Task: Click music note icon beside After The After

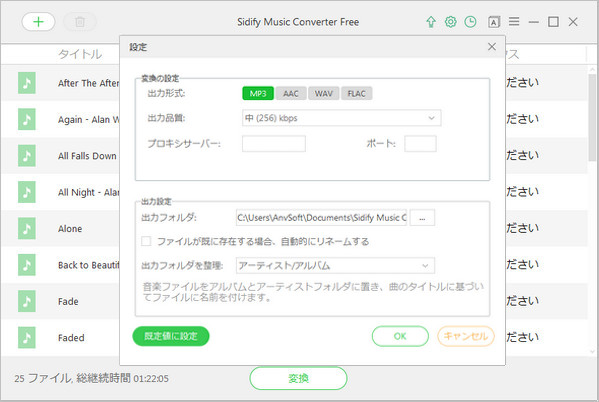Action: 27,83
